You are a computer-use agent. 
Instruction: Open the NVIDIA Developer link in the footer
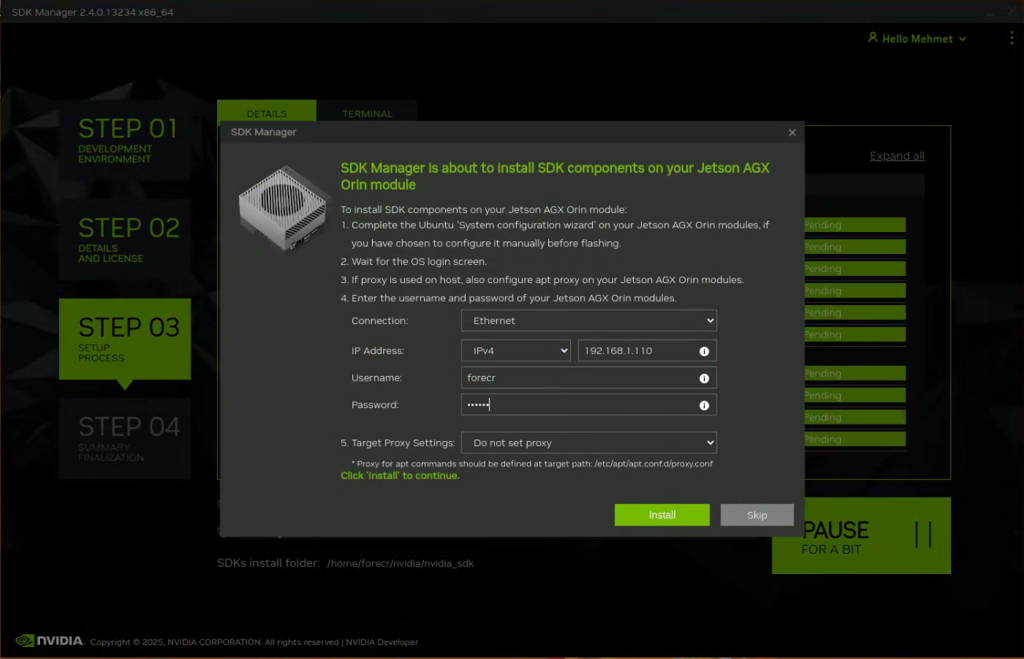point(382,642)
